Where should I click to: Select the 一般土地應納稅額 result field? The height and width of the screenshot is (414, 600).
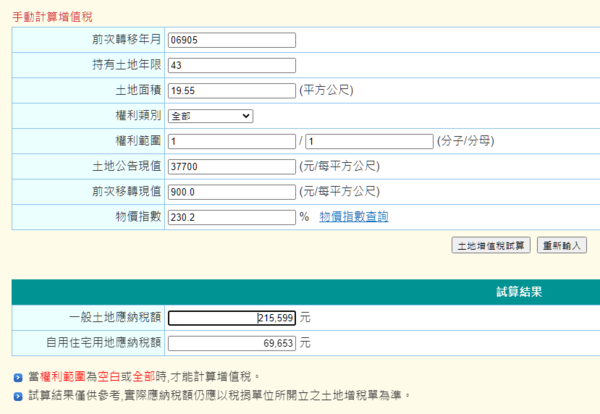(232, 318)
